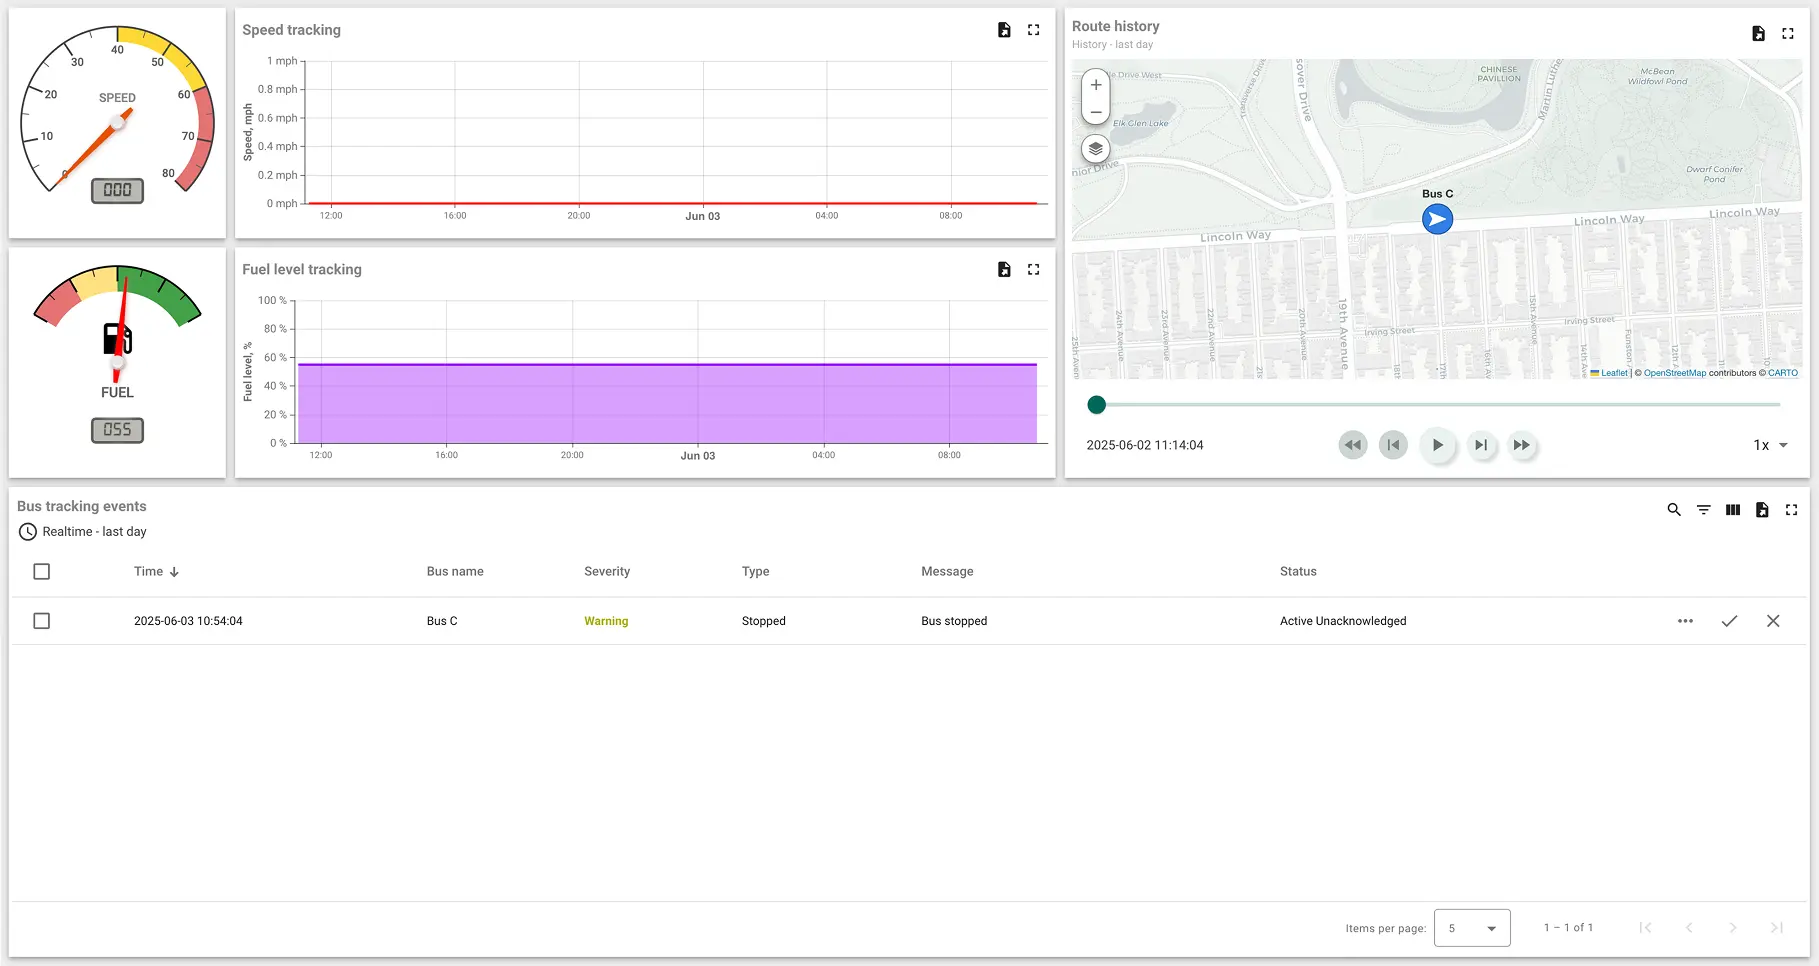1819x966 pixels.
Task: Jump to previous route history point
Action: click(x=1393, y=445)
